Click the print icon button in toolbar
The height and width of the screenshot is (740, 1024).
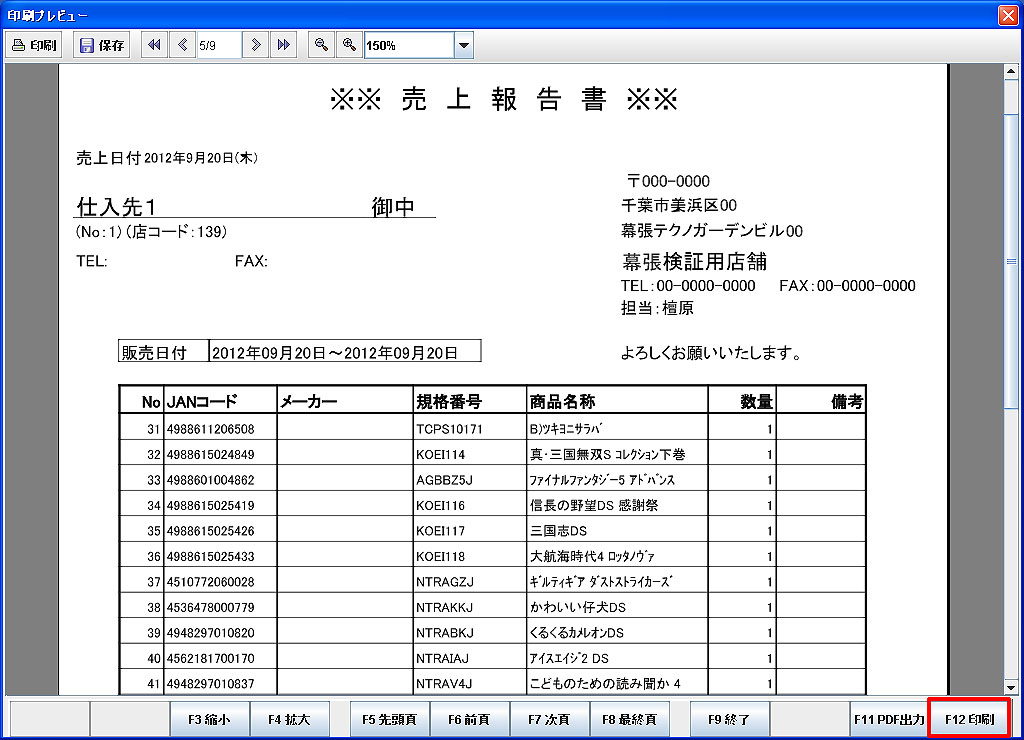(35, 45)
